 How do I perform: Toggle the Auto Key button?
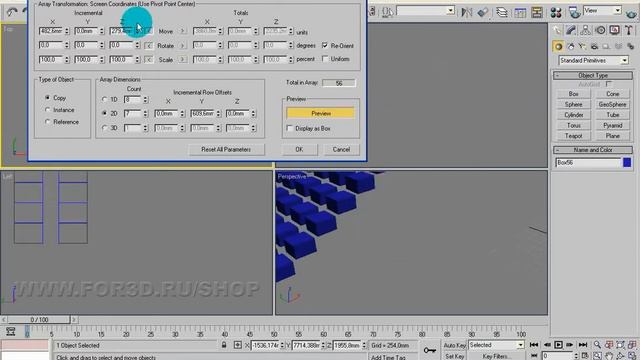click(454, 345)
